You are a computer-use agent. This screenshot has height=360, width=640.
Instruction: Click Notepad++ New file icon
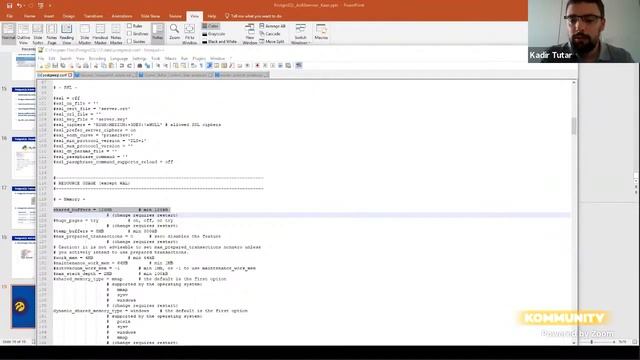pos(41,66)
